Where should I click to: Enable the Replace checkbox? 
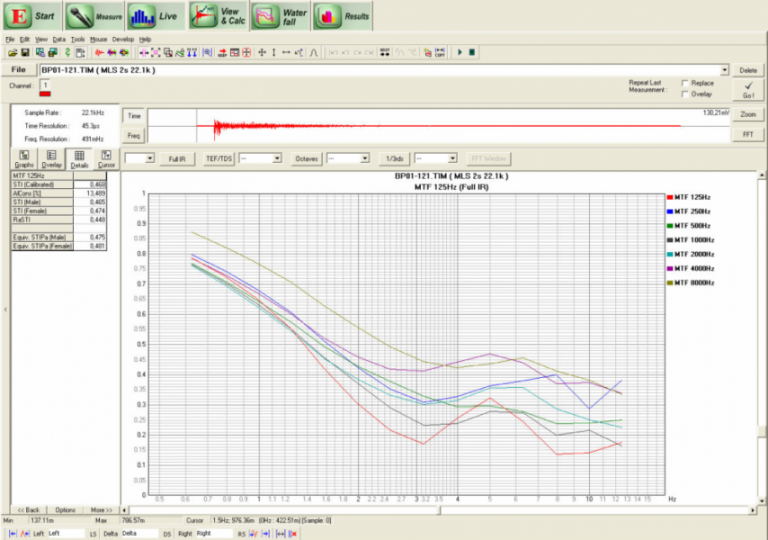coord(685,83)
